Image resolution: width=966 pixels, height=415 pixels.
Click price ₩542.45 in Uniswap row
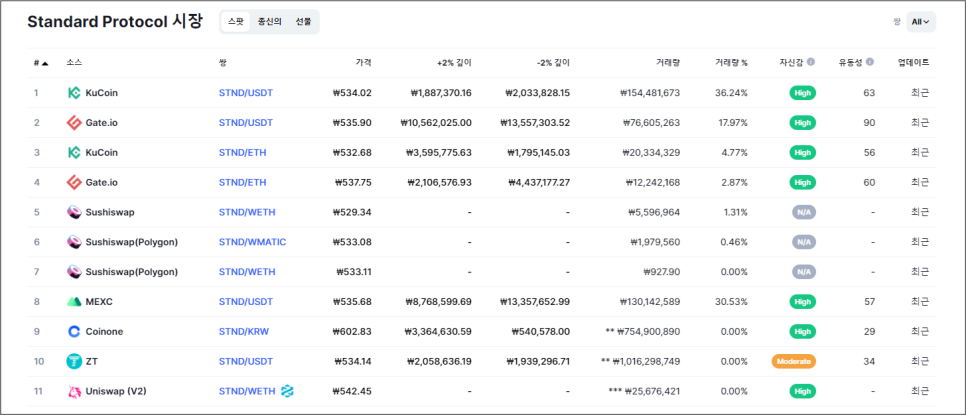coord(352,391)
